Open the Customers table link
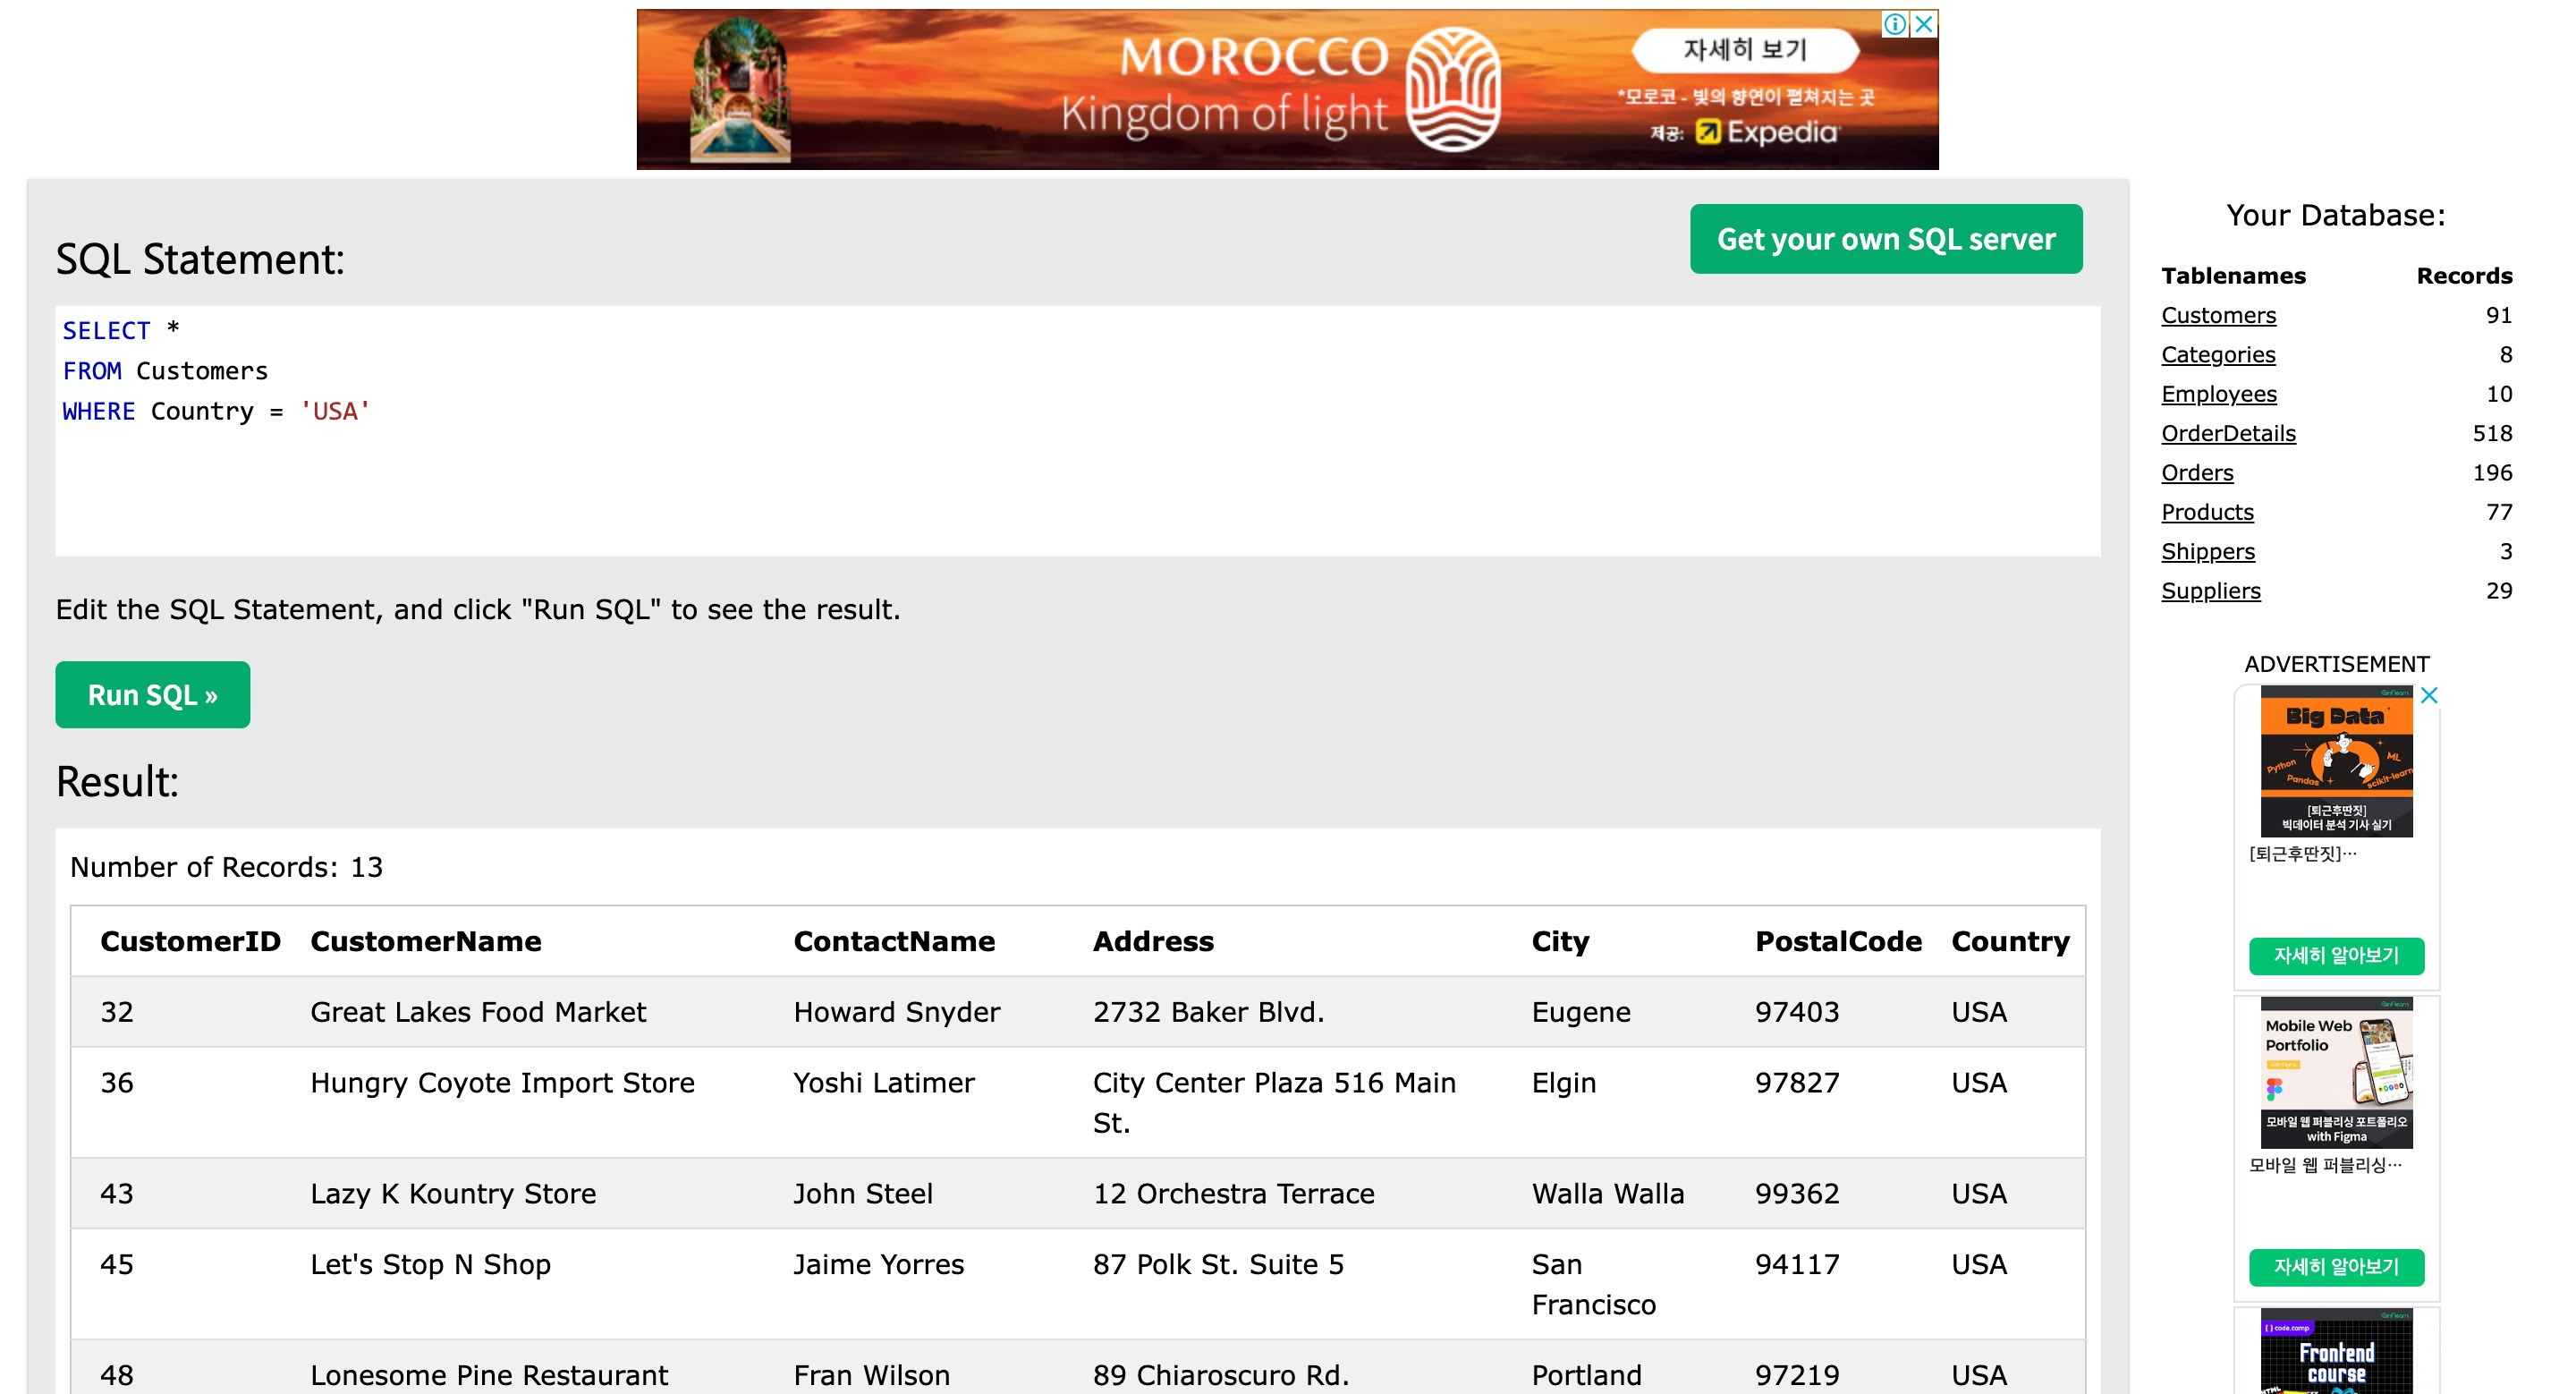Viewport: 2576px width, 1394px height. tap(2218, 315)
